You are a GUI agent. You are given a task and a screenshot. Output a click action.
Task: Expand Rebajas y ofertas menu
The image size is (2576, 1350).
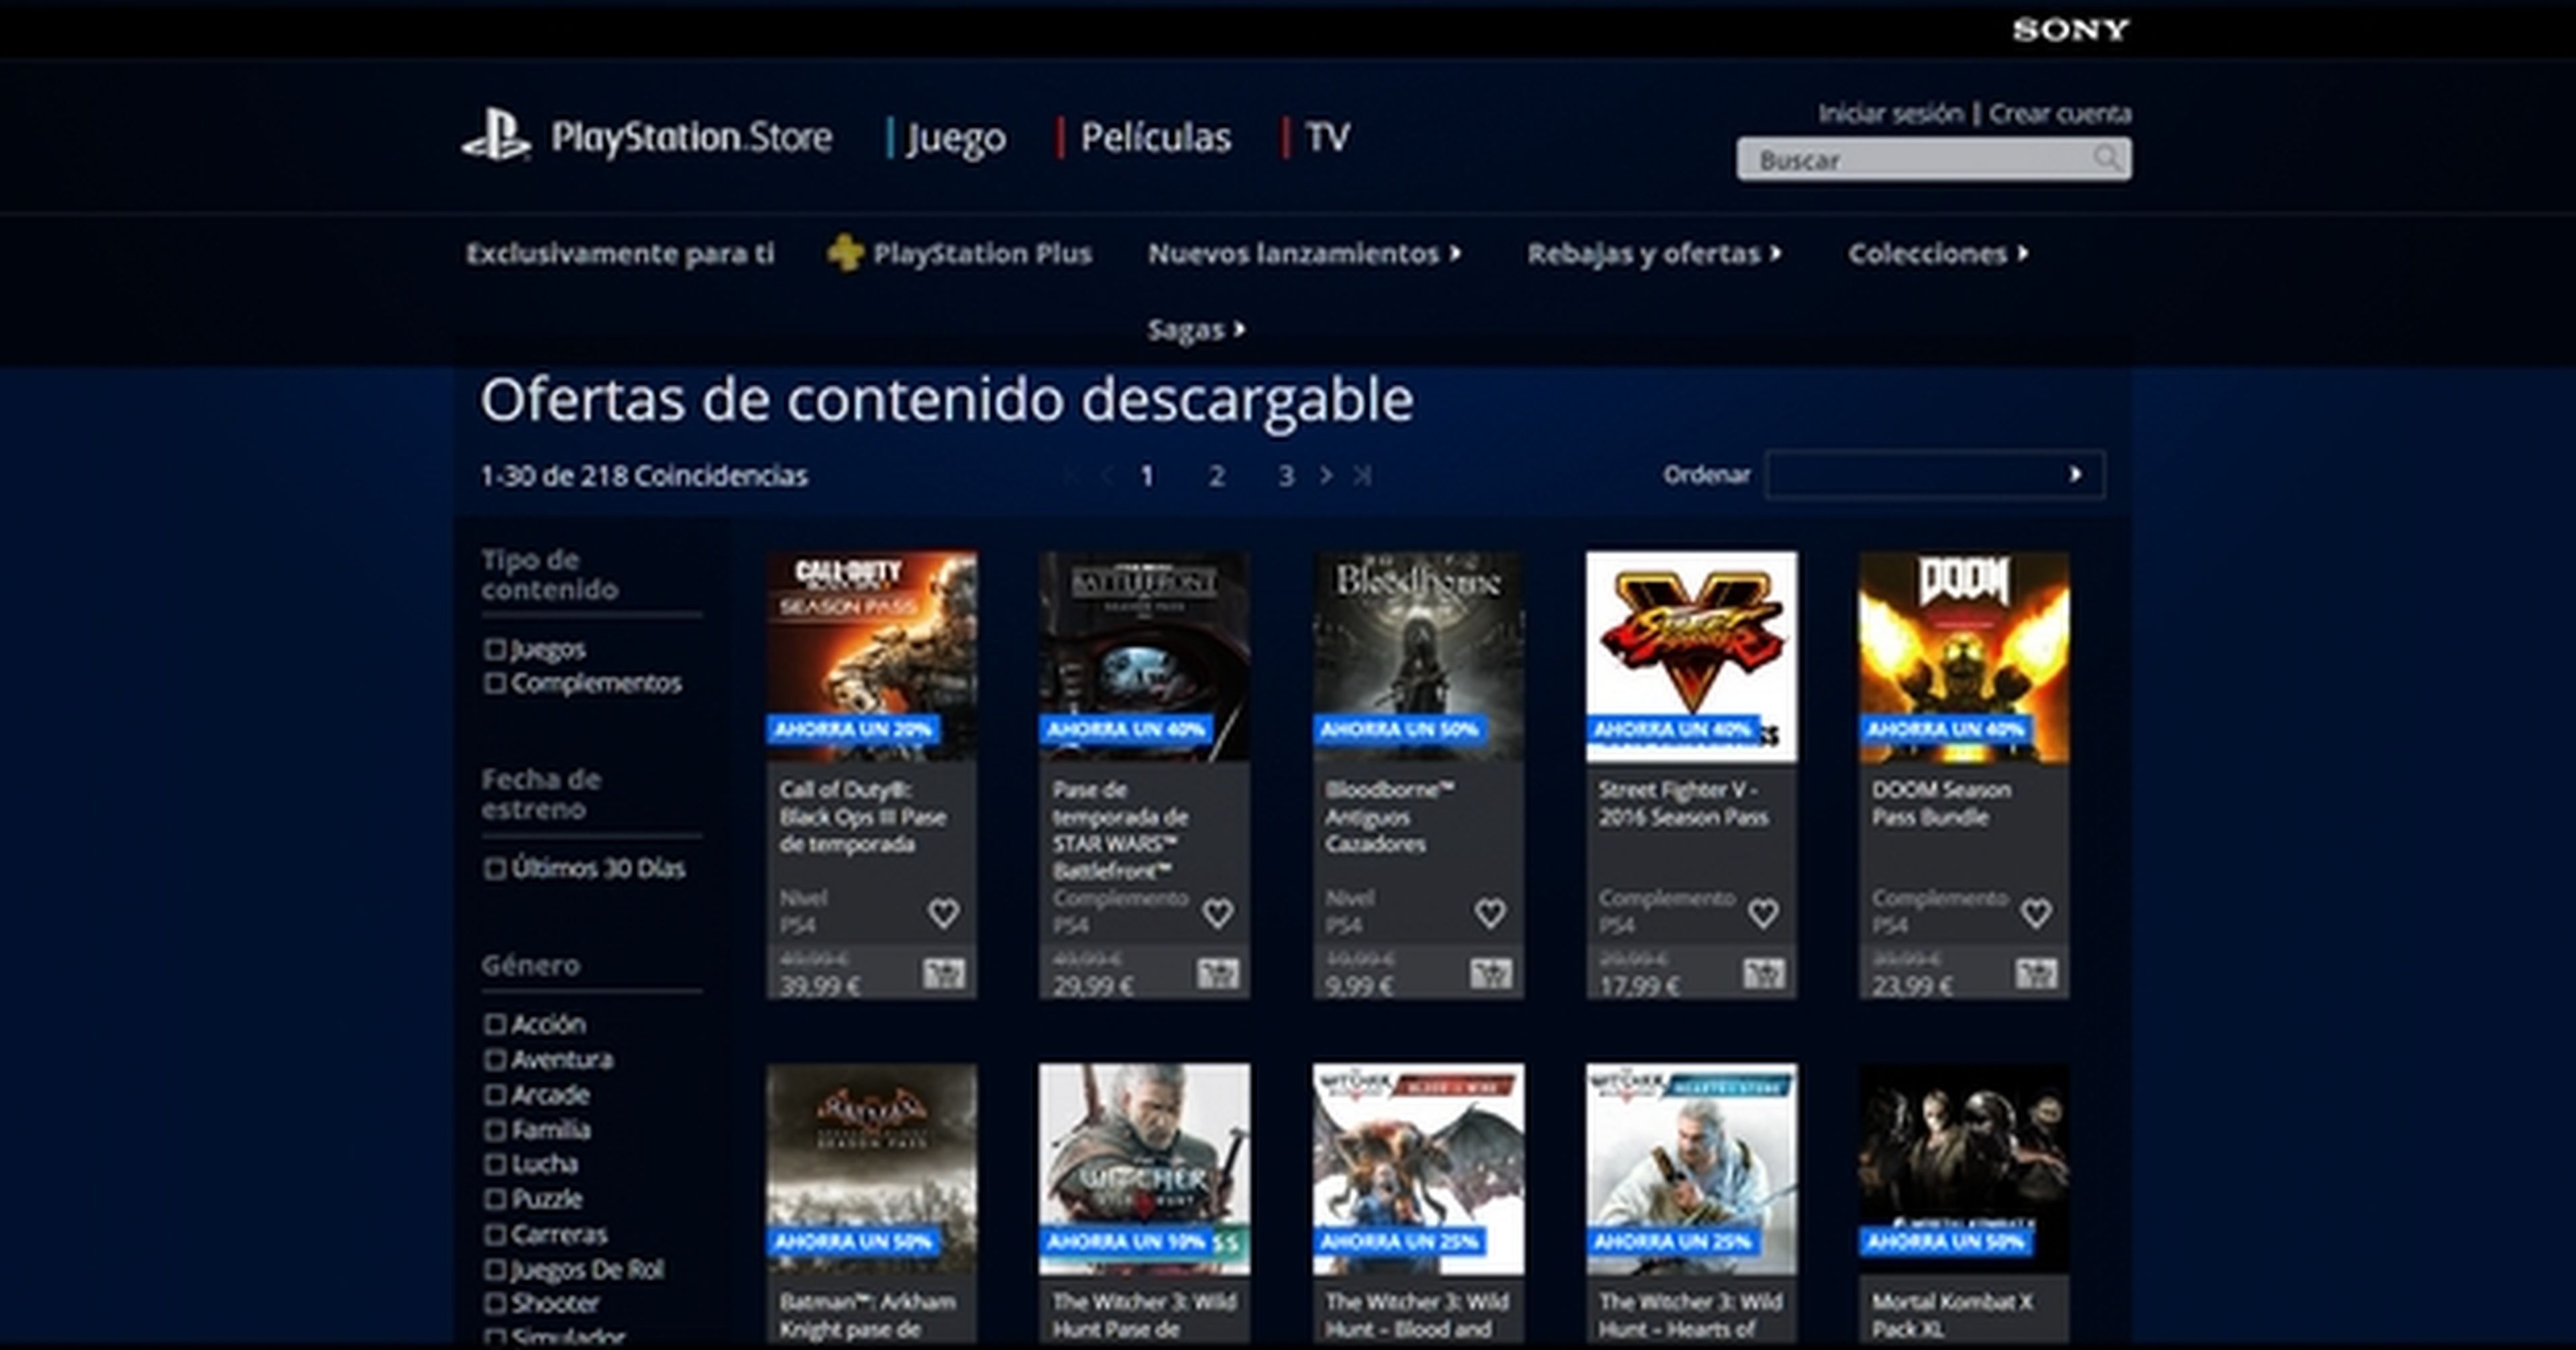tap(1654, 254)
